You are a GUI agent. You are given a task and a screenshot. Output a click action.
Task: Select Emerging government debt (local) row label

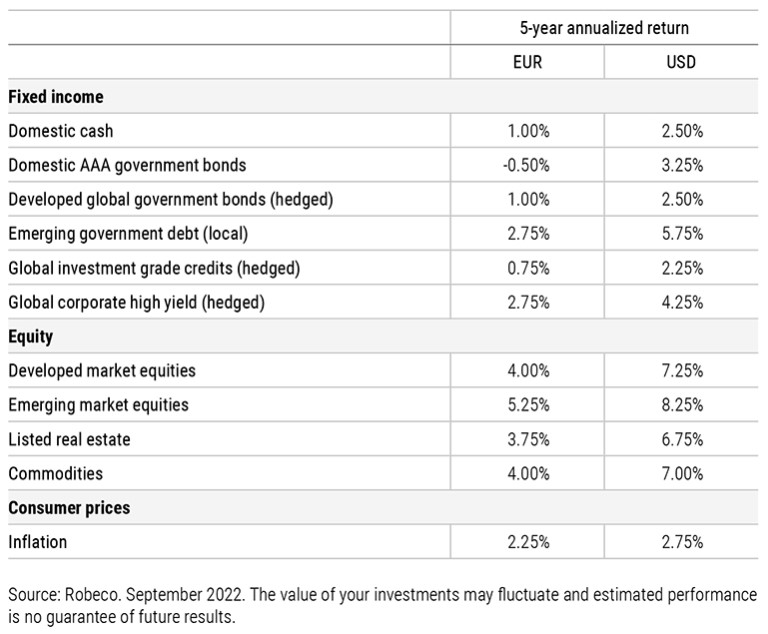pyautogui.click(x=128, y=234)
